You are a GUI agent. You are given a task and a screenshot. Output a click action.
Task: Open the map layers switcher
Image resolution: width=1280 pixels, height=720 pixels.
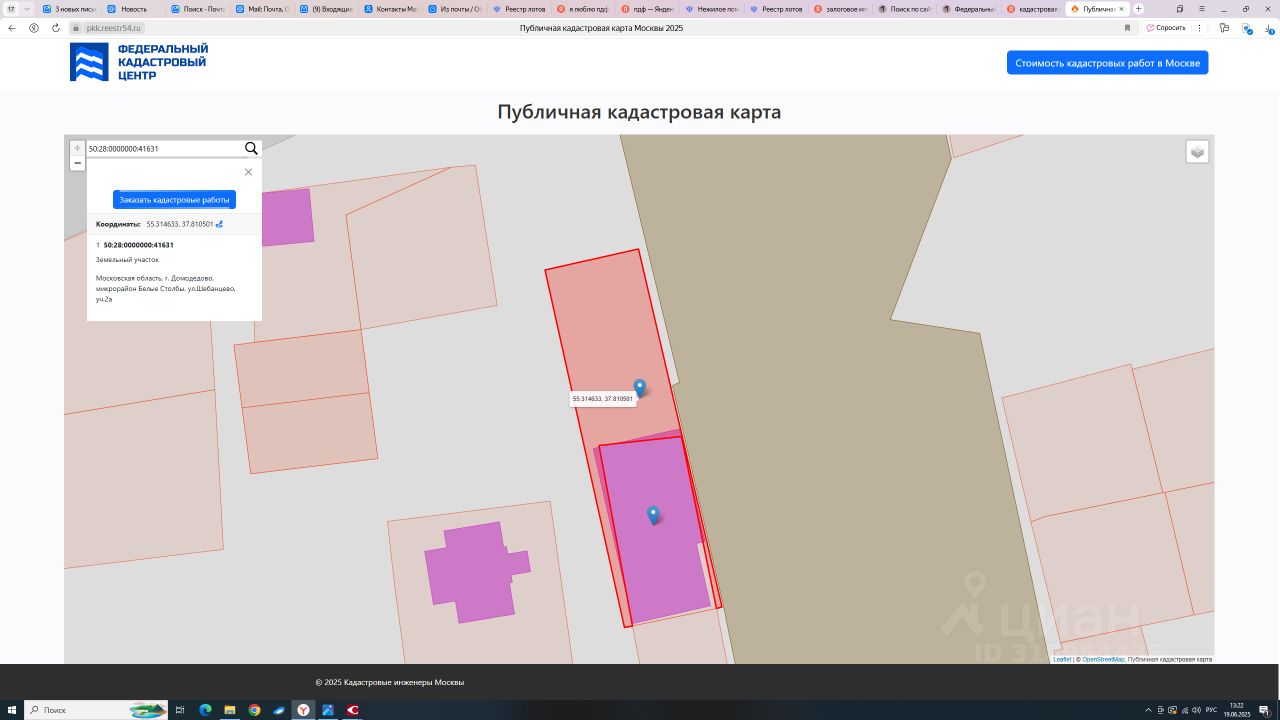[x=1197, y=152]
